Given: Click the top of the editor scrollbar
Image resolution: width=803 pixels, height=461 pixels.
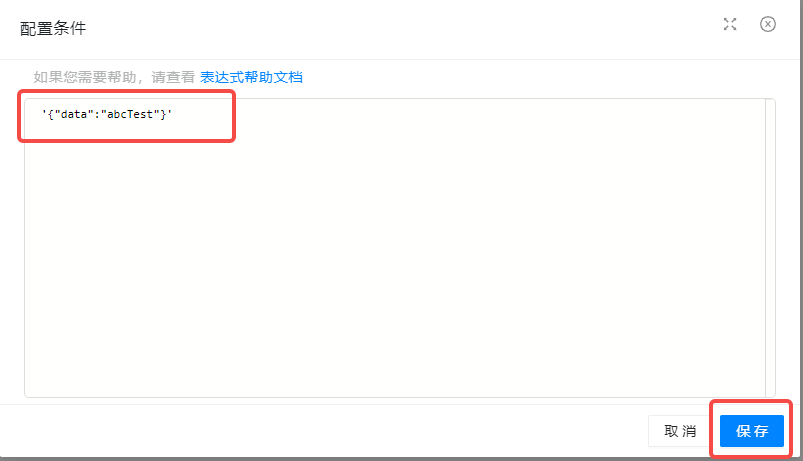Looking at the screenshot, I should pos(770,105).
